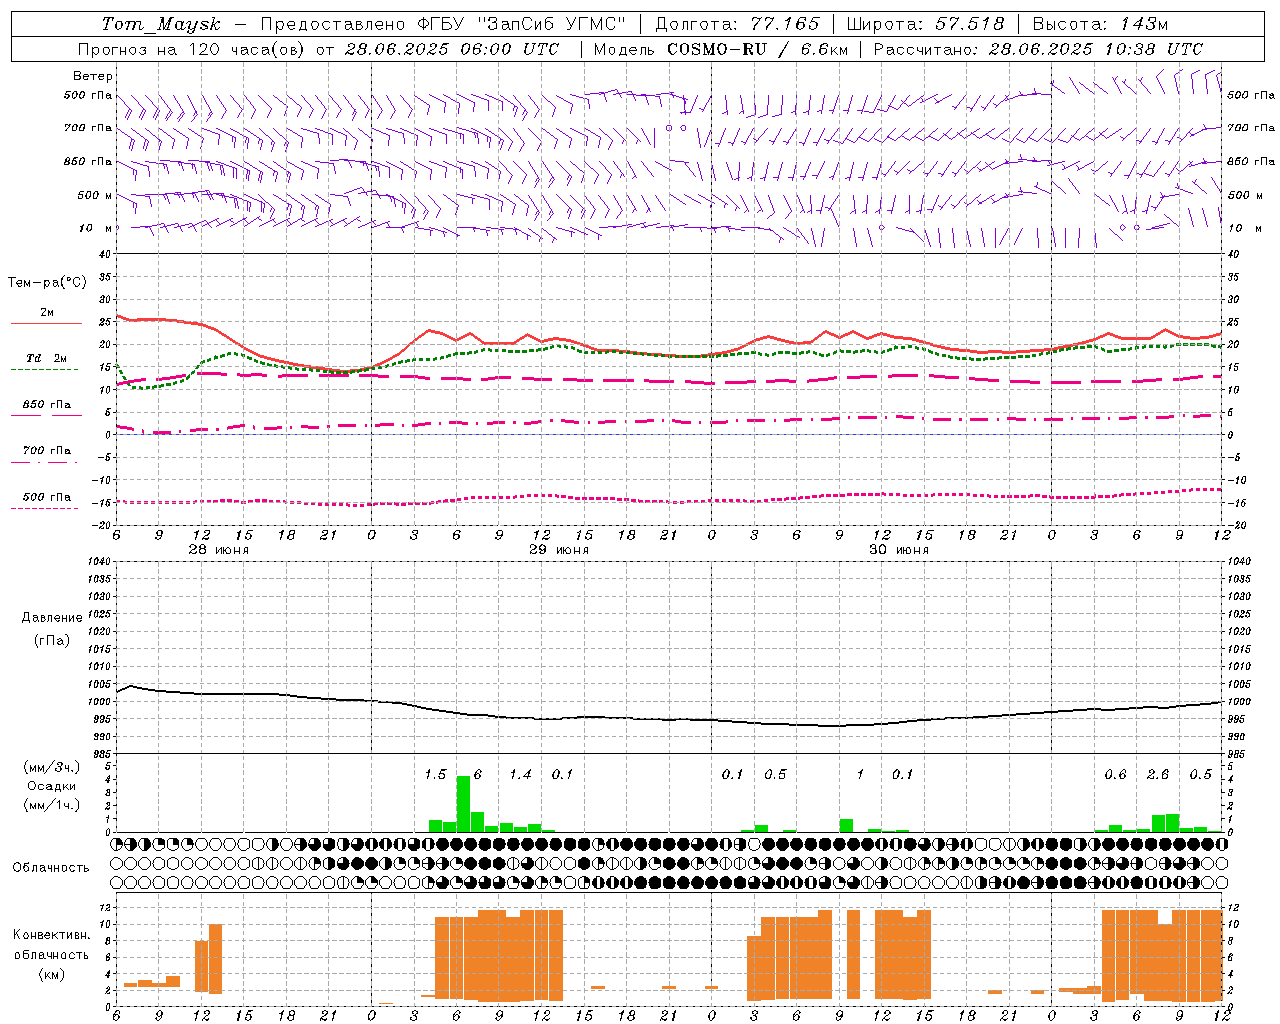Click the date label 30 июня
This screenshot has width=1280, height=1024.
click(899, 550)
